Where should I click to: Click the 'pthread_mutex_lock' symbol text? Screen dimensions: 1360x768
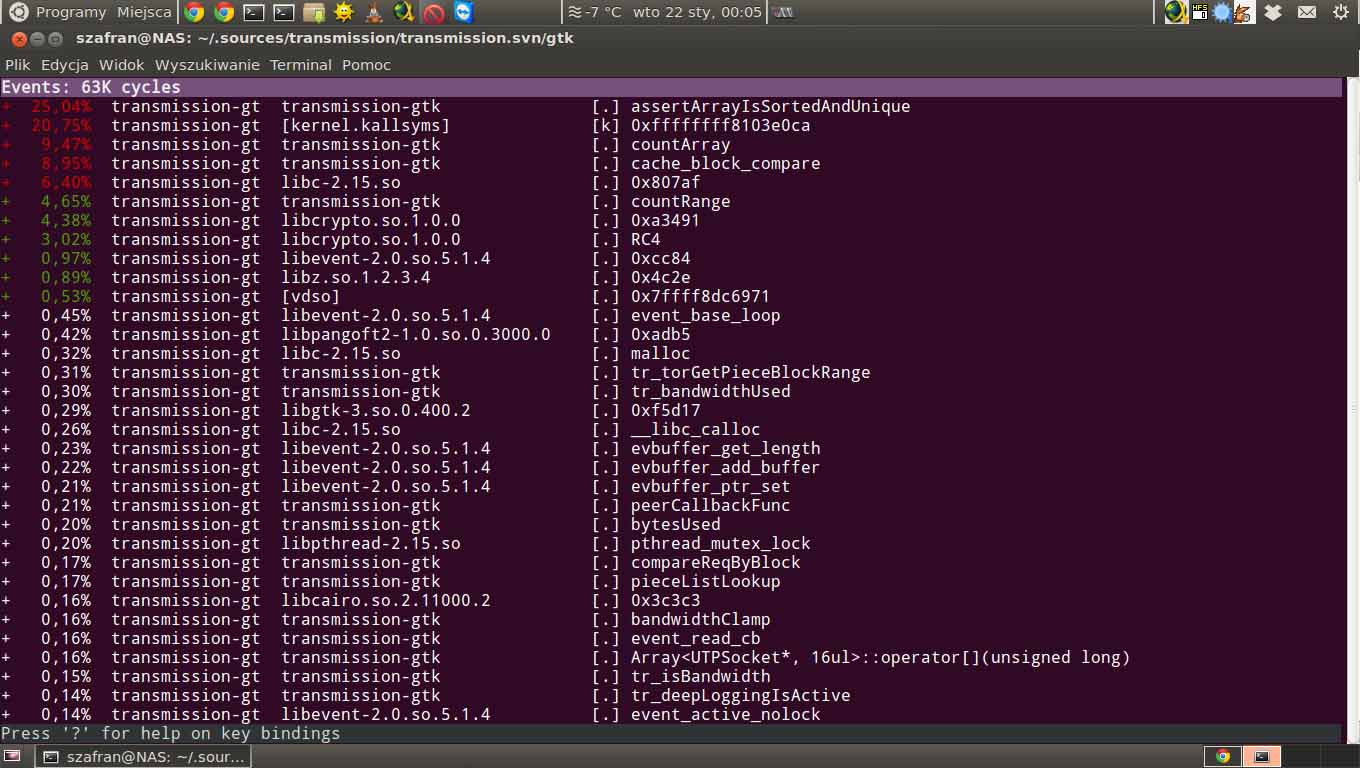pos(720,543)
